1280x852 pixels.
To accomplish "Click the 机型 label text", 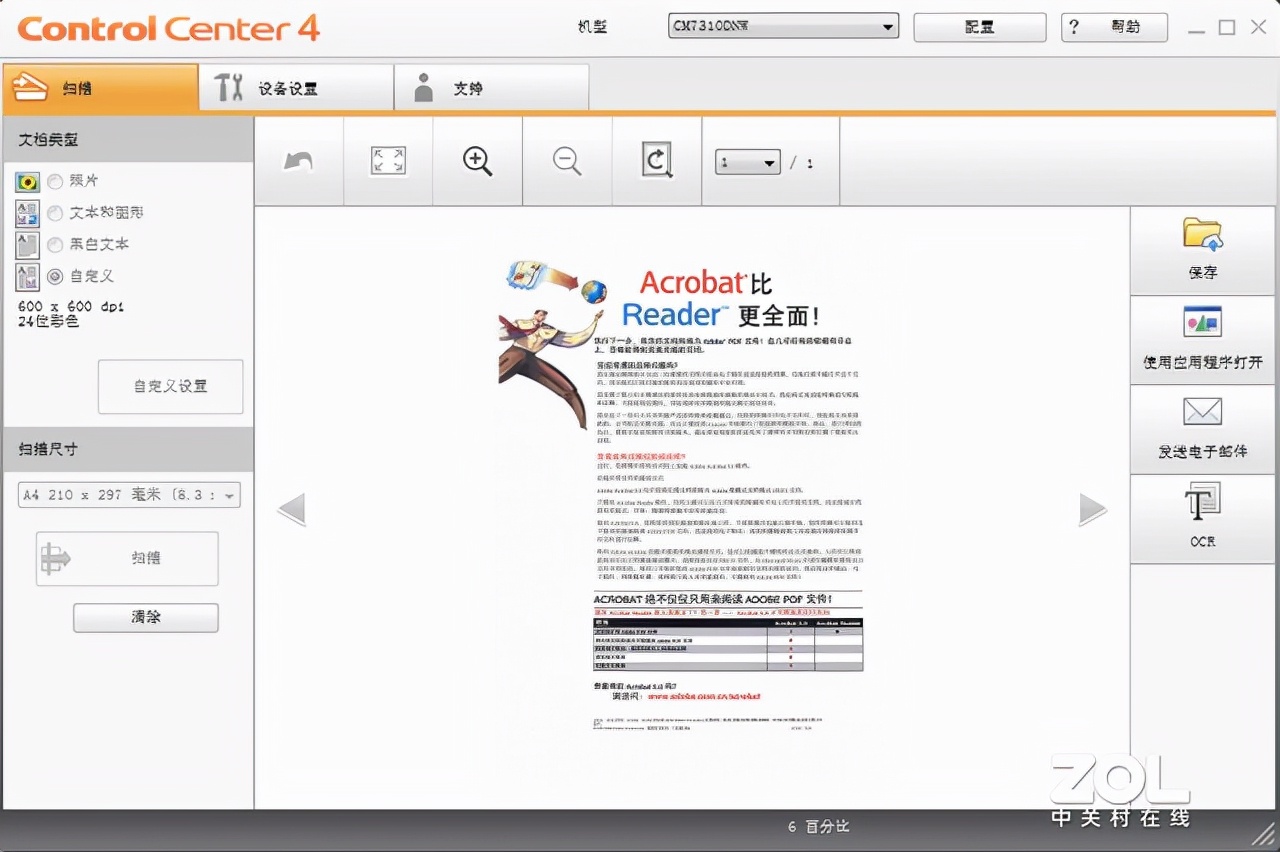I will [592, 27].
